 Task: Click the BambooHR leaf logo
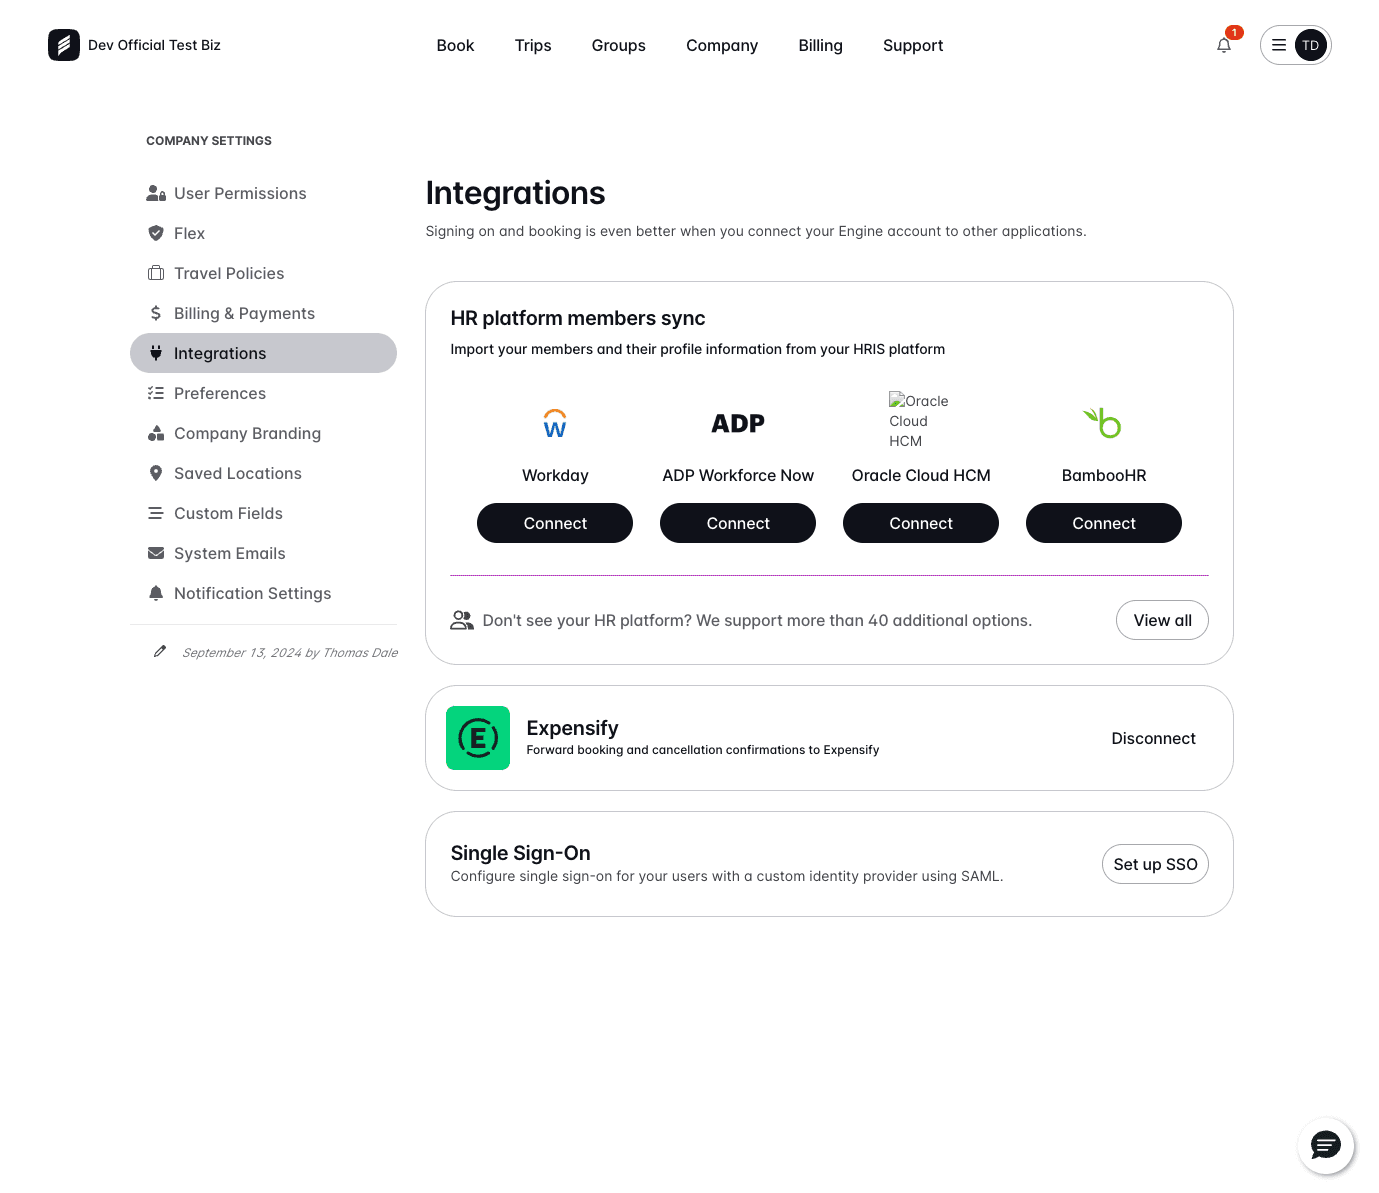click(1103, 423)
